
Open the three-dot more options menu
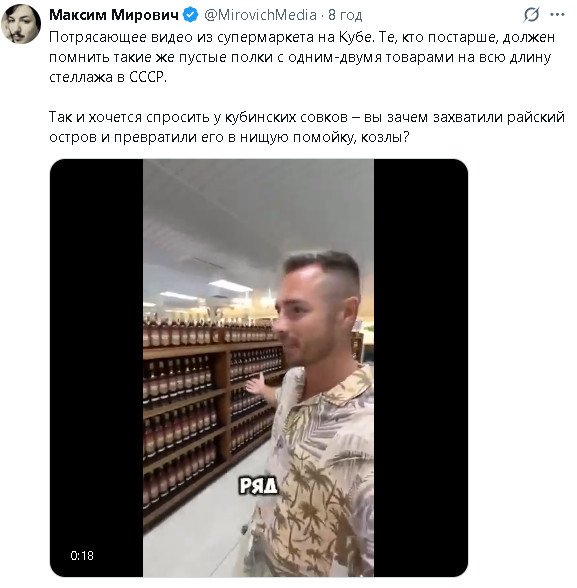click(x=558, y=15)
